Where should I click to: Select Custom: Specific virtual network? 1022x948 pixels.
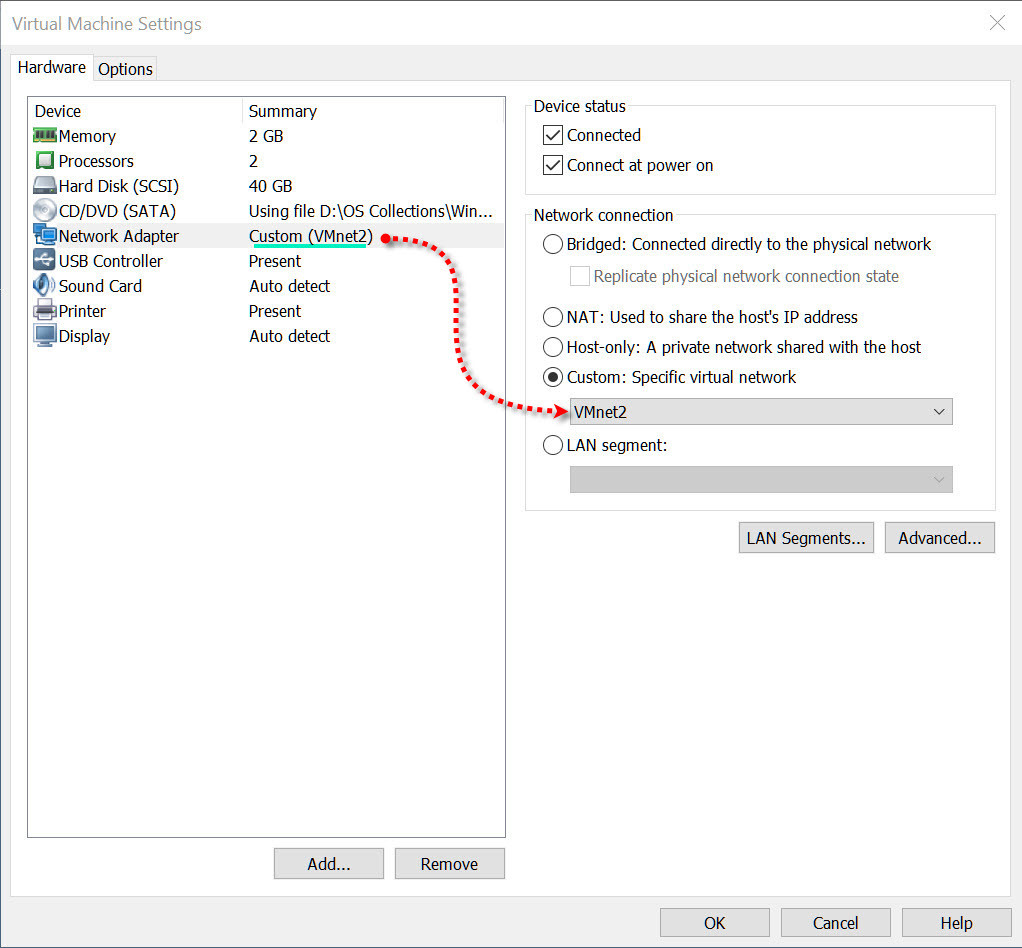(553, 377)
